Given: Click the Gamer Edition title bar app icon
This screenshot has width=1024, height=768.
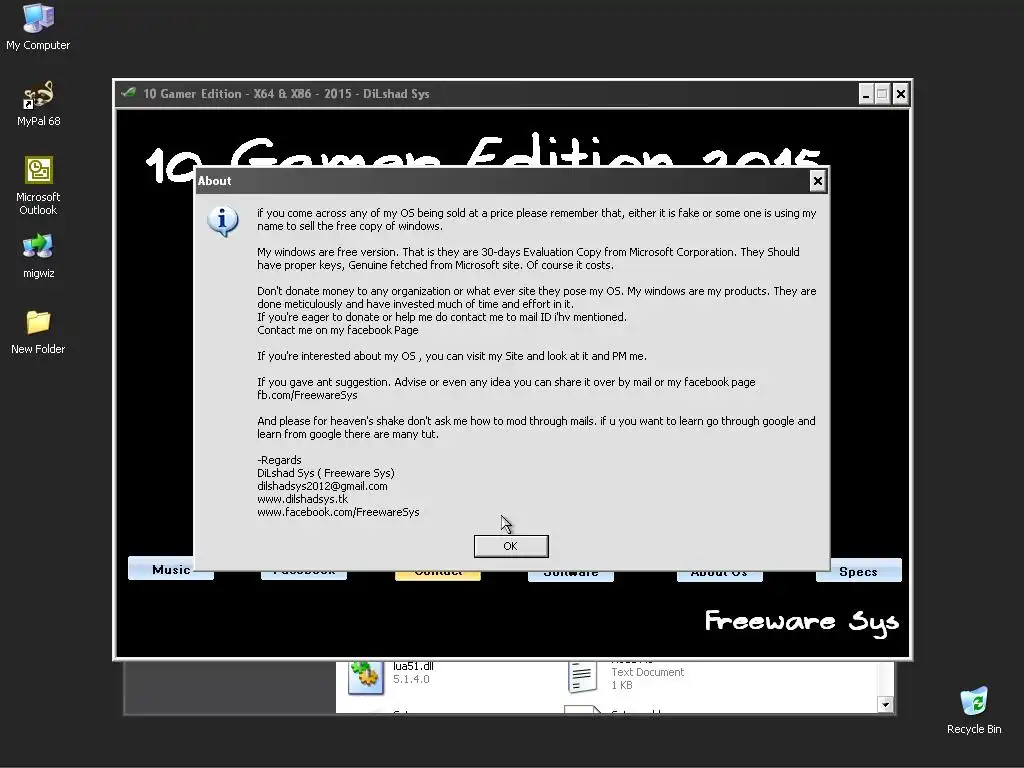Looking at the screenshot, I should click(x=129, y=93).
